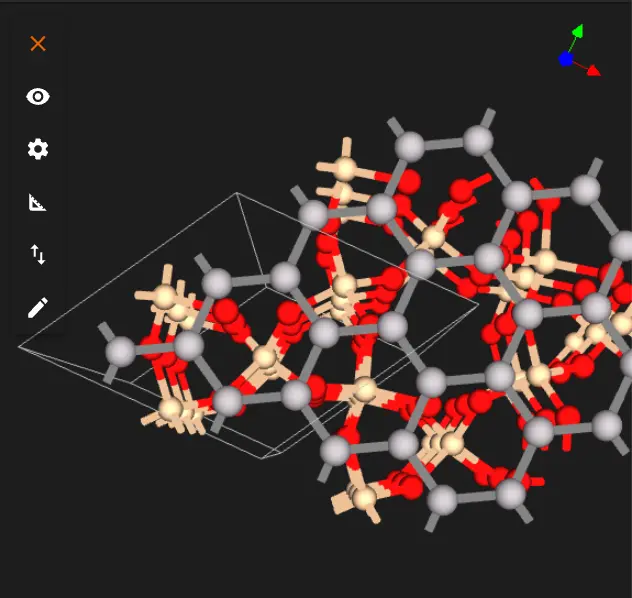The image size is (632, 598).
Task: Click the blue sphere of axis gizmo
Action: [566, 59]
